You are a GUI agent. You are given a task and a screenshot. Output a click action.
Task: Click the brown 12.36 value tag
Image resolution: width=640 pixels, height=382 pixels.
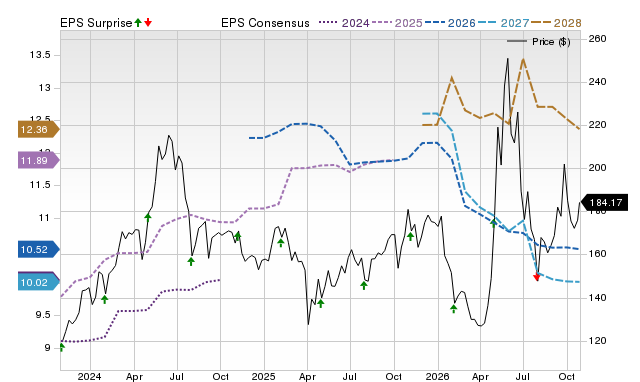(38, 129)
